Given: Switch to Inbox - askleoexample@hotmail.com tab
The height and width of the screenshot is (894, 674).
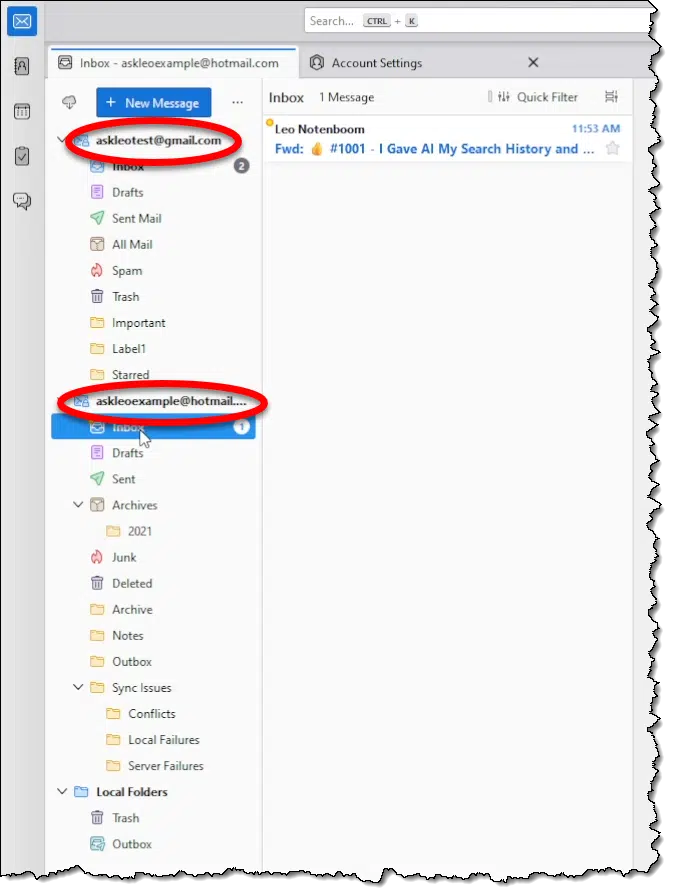Looking at the screenshot, I should (174, 63).
